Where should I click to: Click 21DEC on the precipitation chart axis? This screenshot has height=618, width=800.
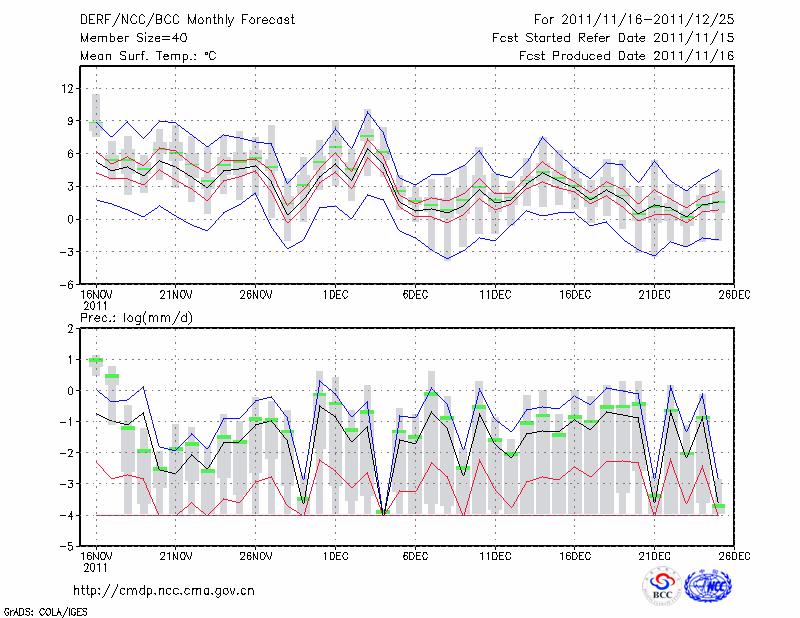[654, 556]
